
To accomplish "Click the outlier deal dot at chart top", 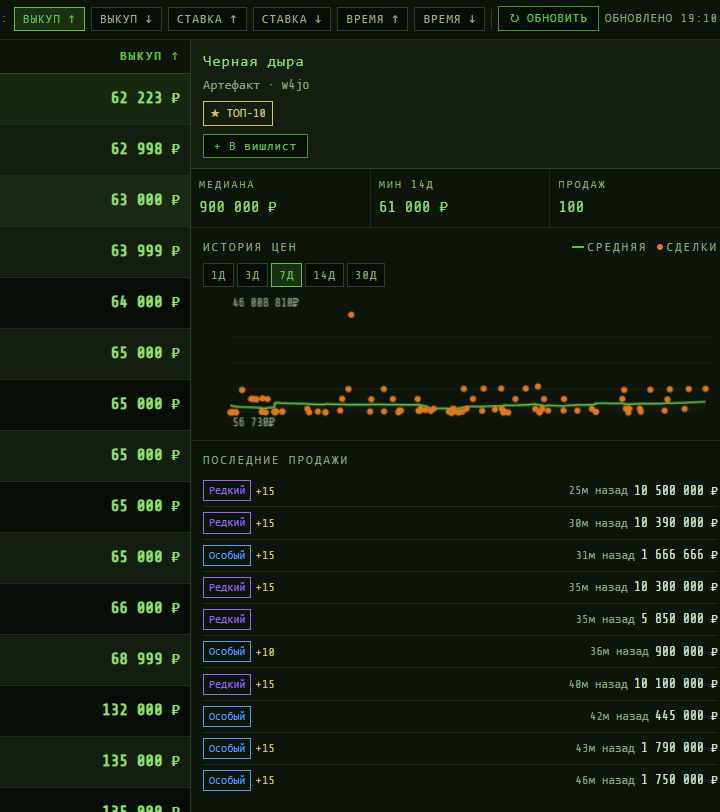I will 351,315.
